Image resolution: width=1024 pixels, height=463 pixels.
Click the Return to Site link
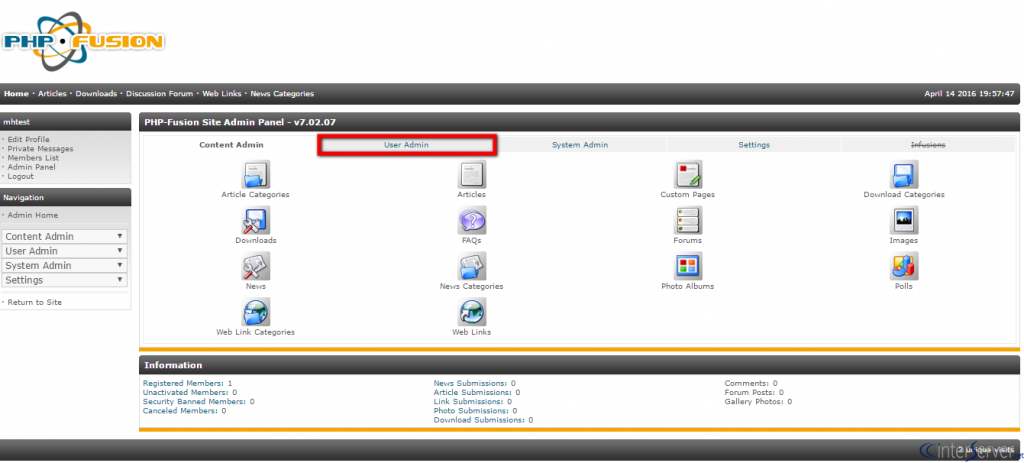tap(35, 302)
